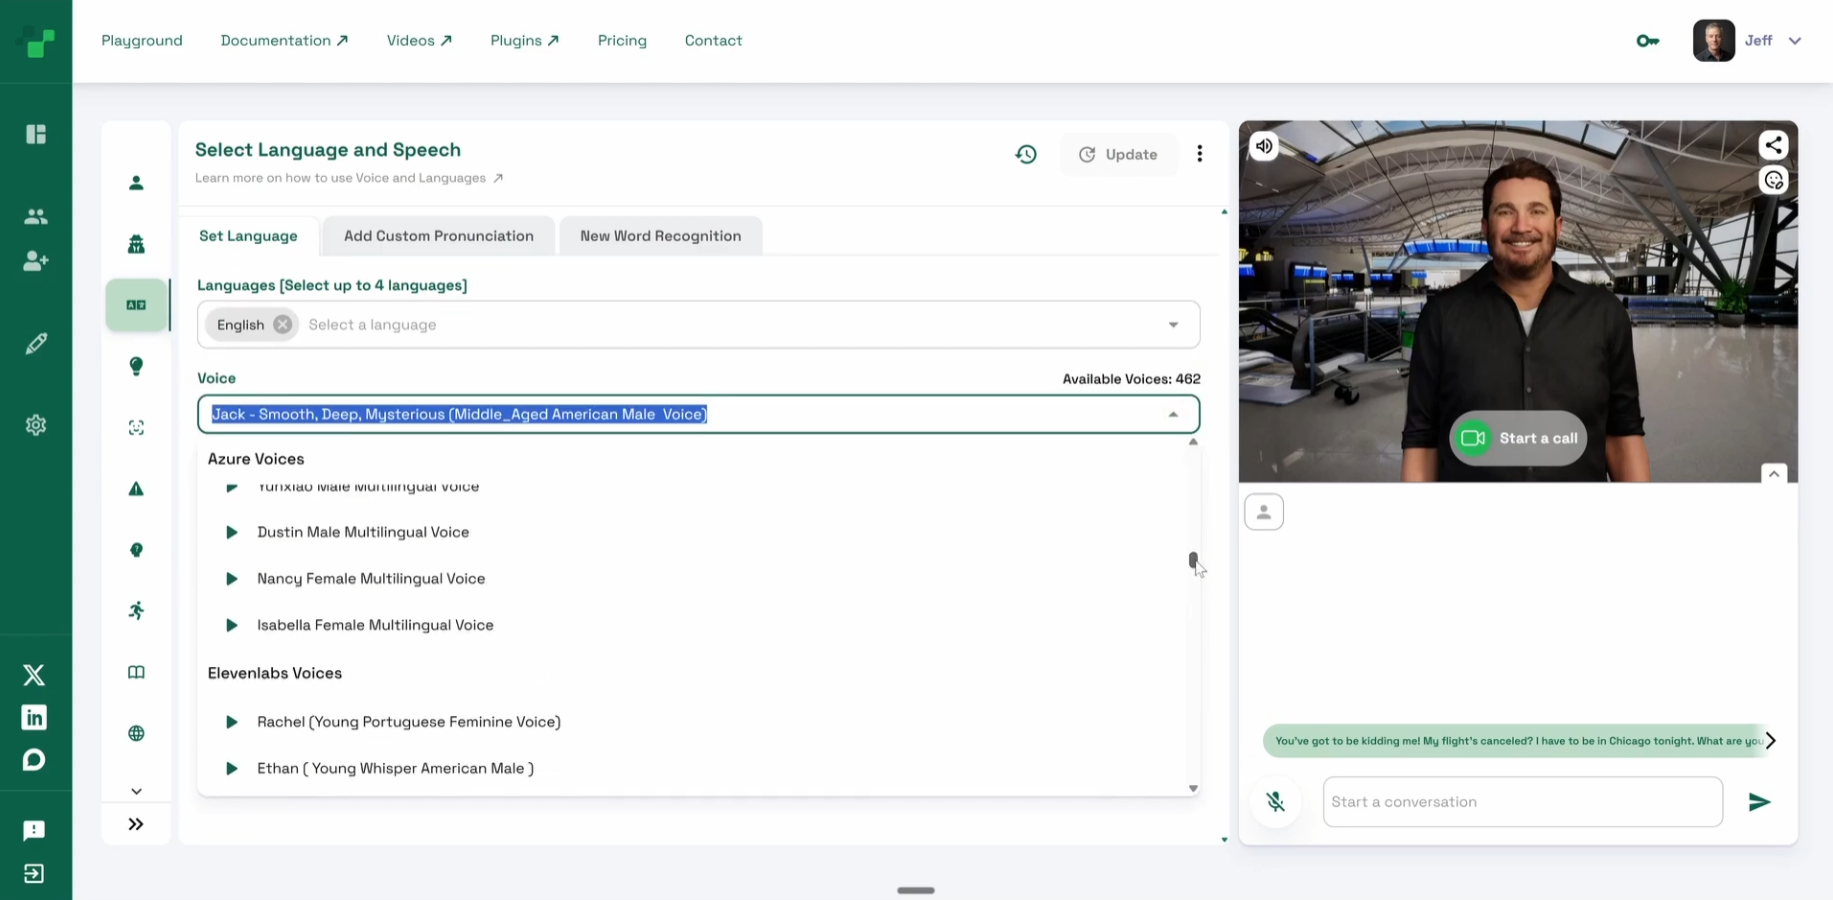Switch to the Add Custom Pronunciation tab

pos(439,236)
